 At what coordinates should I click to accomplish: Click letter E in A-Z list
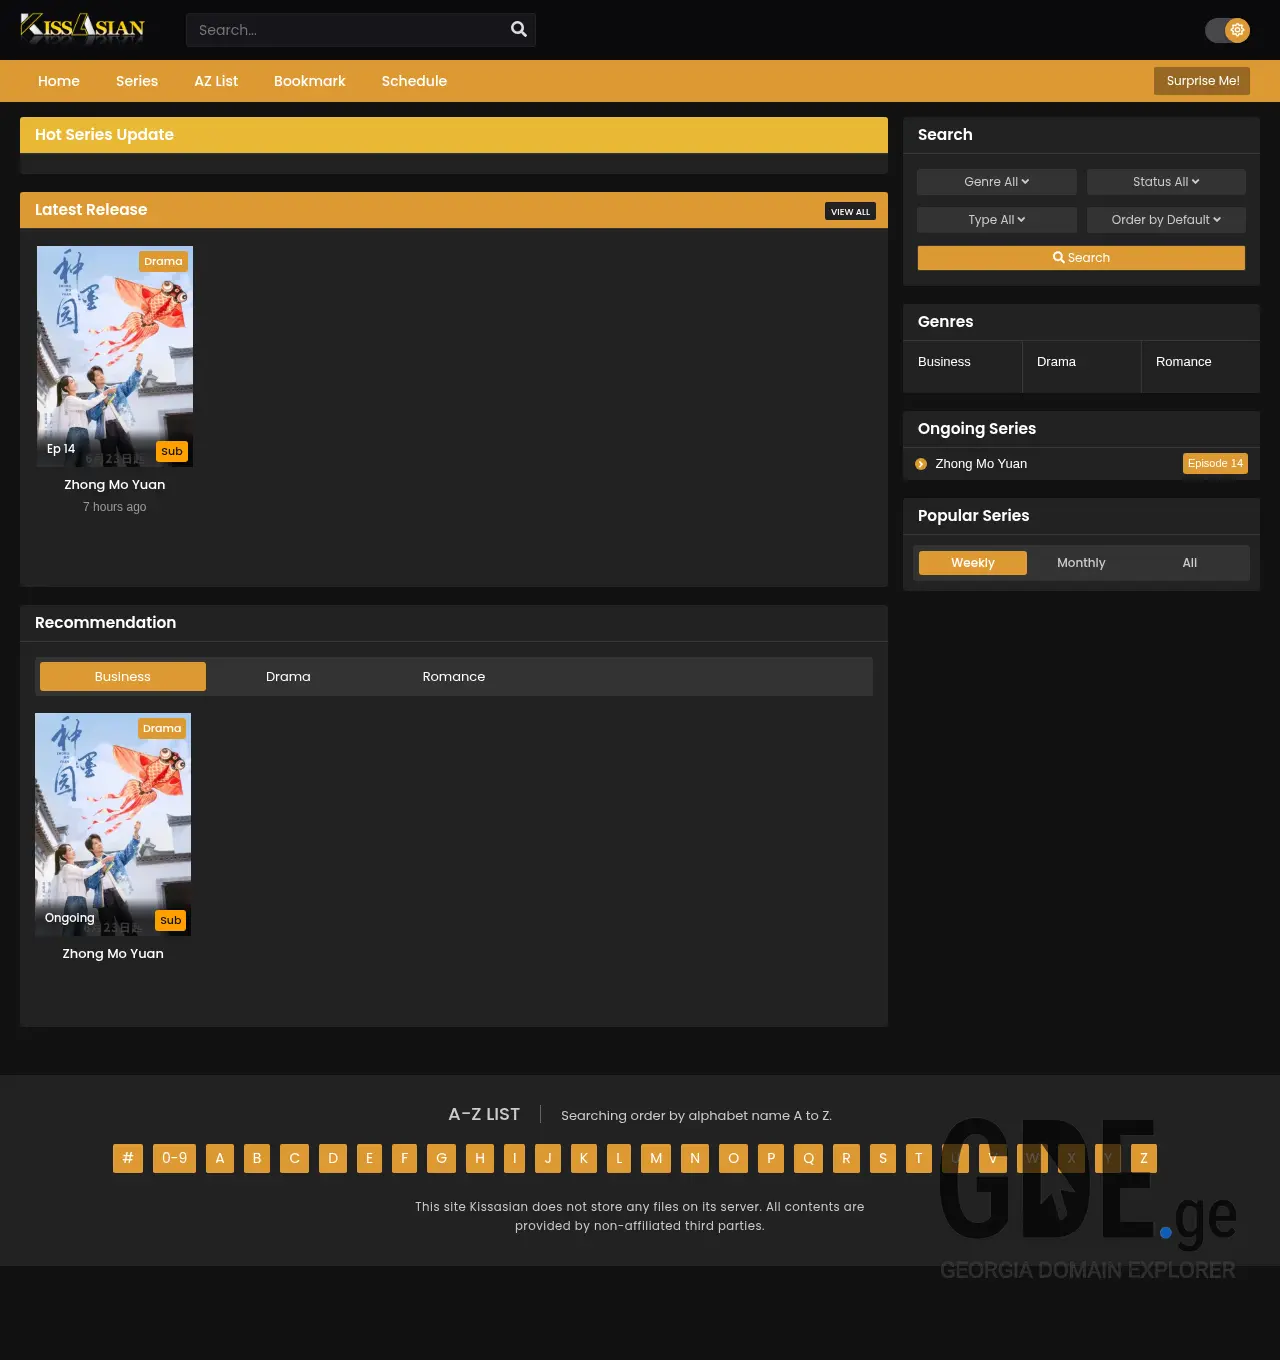coord(369,1158)
